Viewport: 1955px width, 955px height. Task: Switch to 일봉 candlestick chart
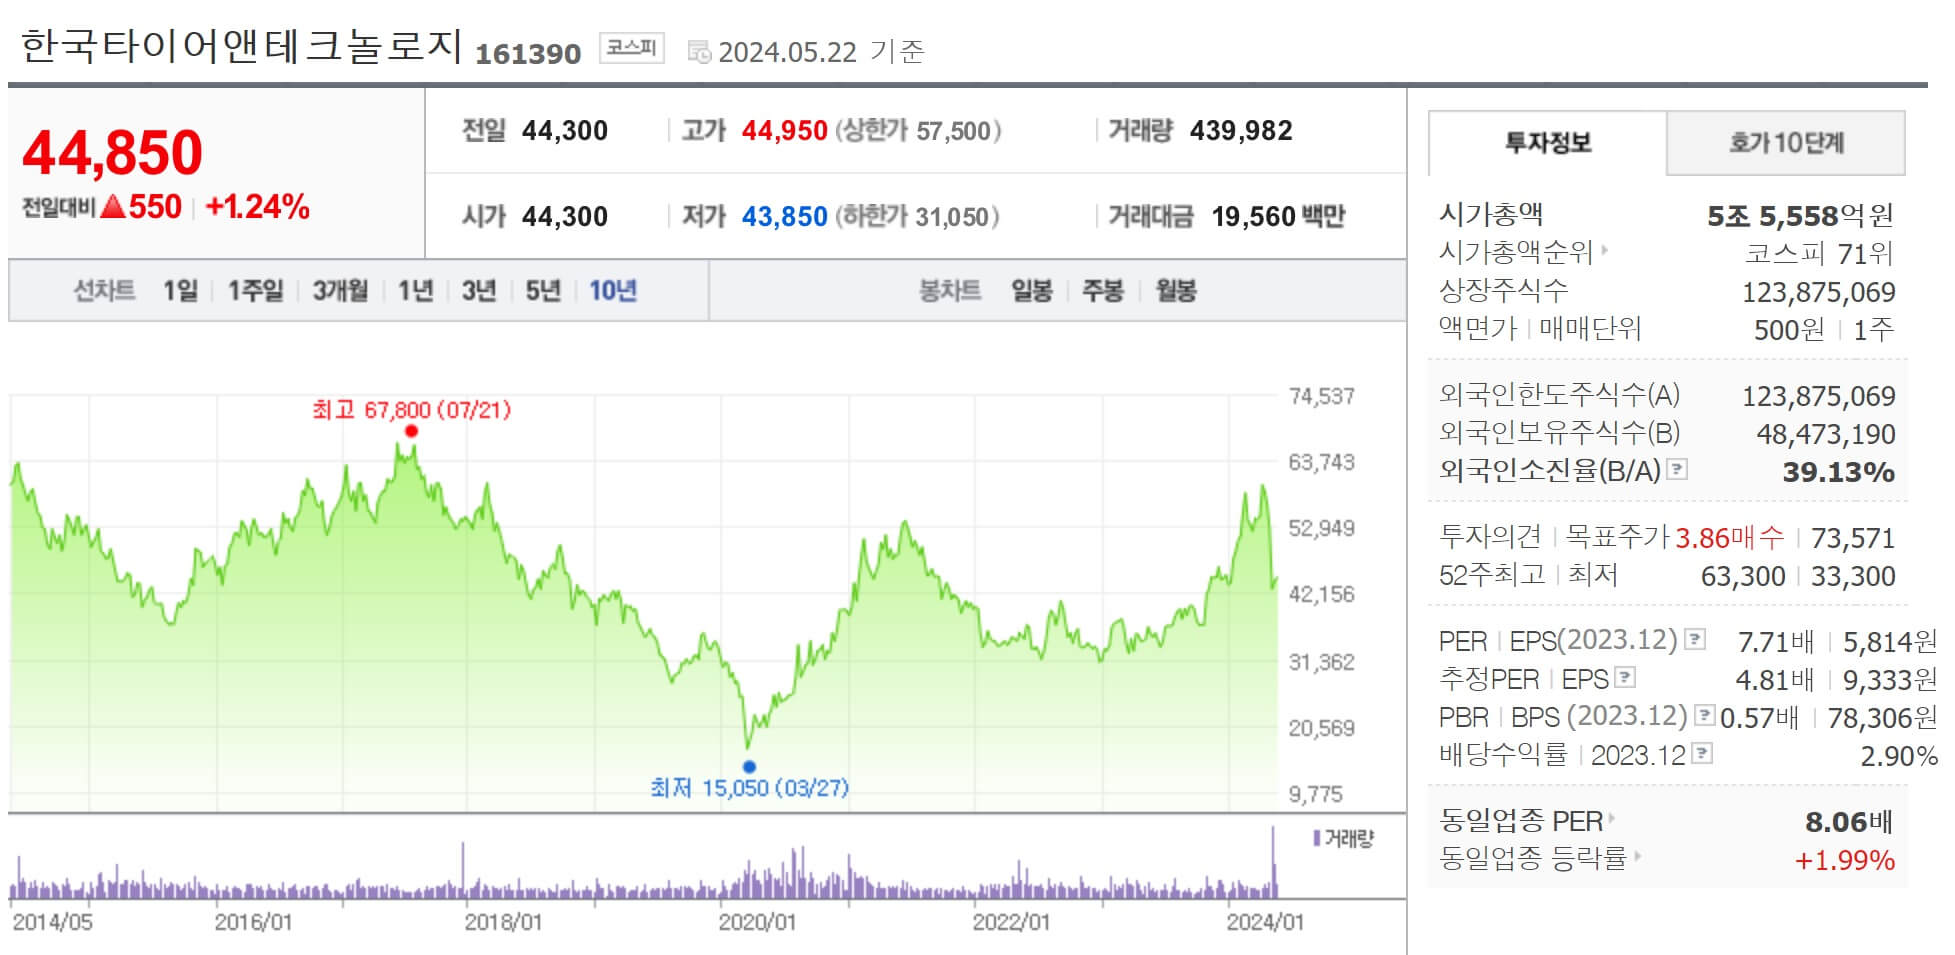1031,291
